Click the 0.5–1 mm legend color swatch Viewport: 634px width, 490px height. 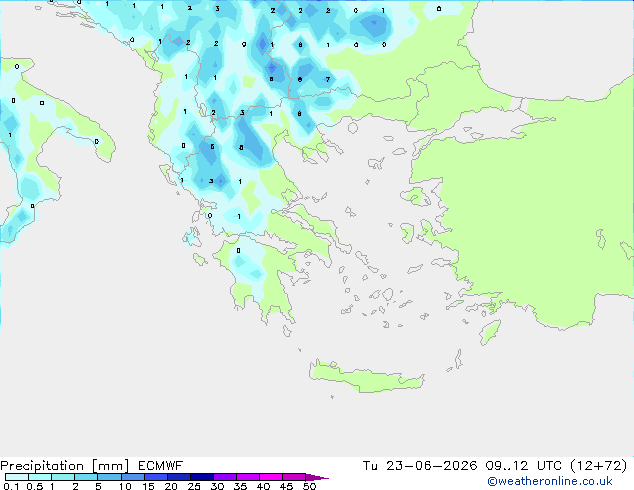(x=40, y=477)
